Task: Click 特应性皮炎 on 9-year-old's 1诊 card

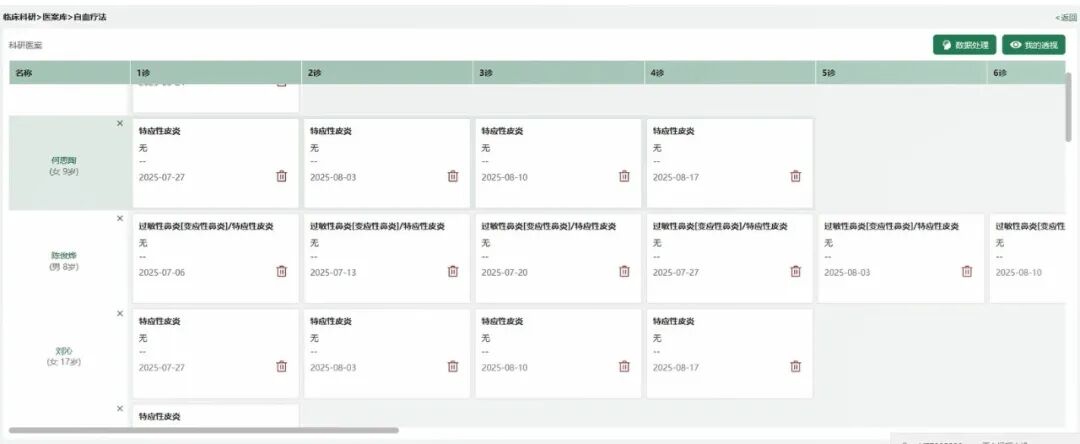Action: pos(160,131)
